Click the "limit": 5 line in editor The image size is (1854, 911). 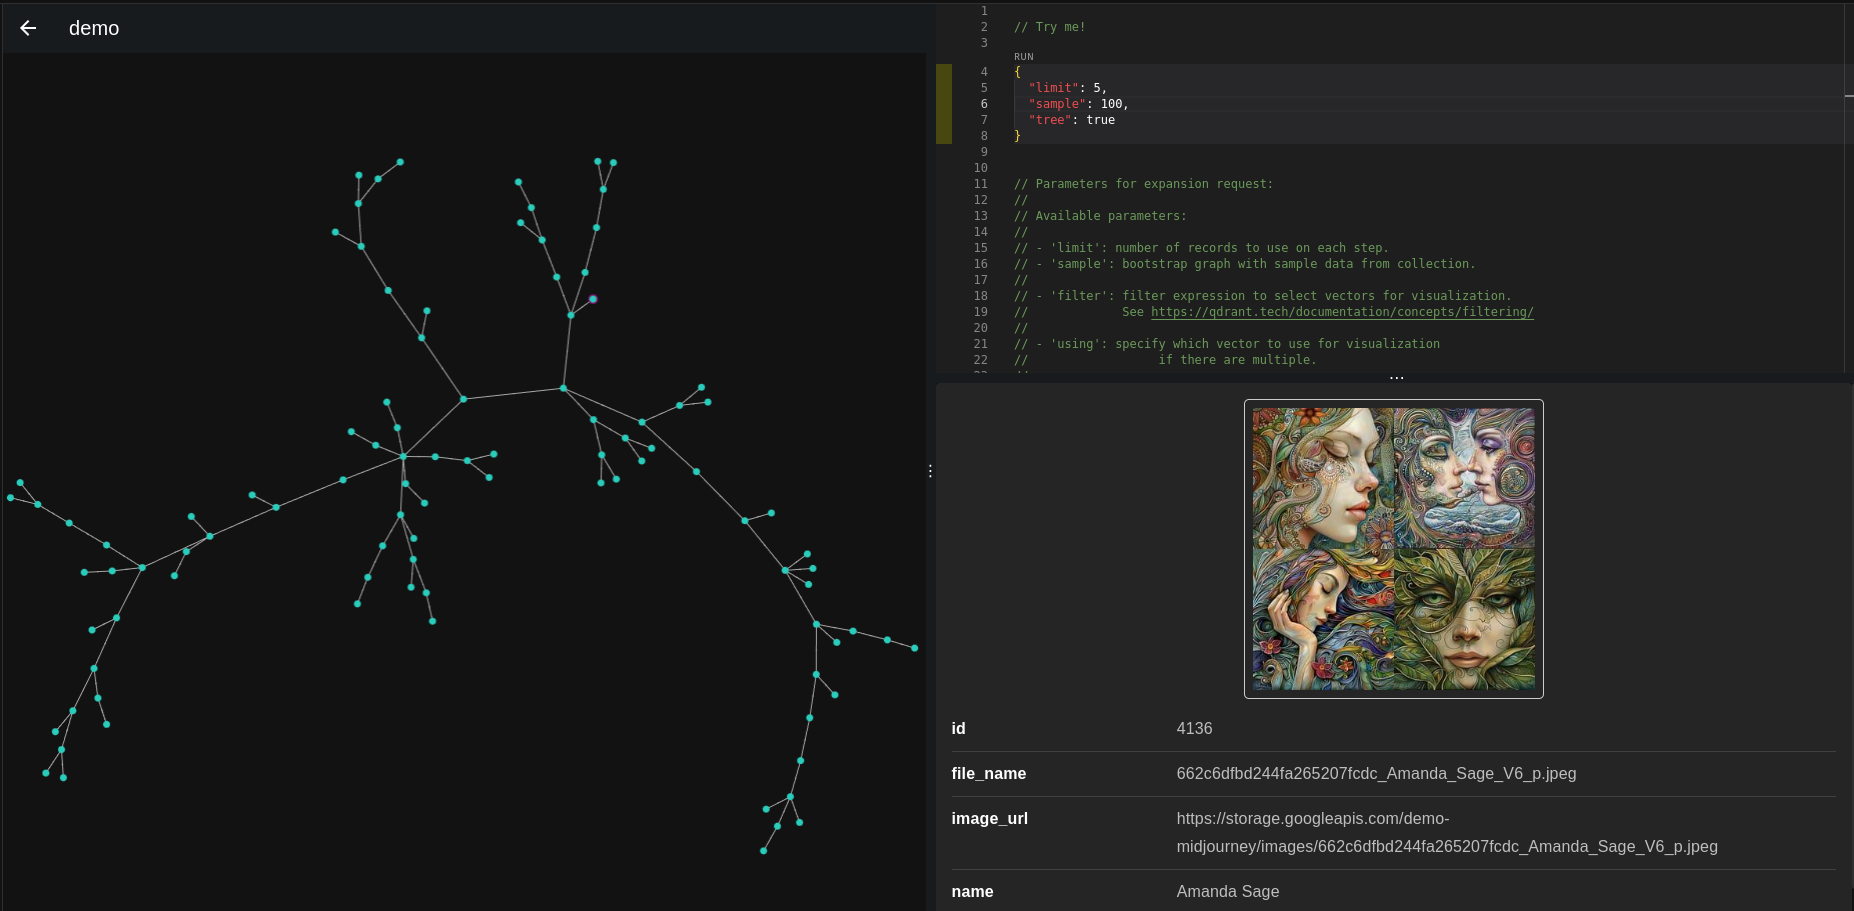click(1067, 88)
